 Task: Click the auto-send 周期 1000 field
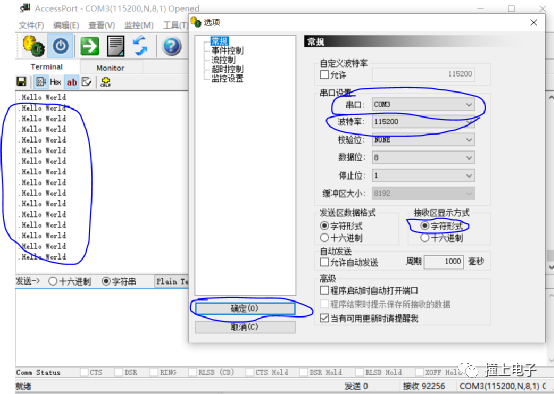tap(443, 262)
